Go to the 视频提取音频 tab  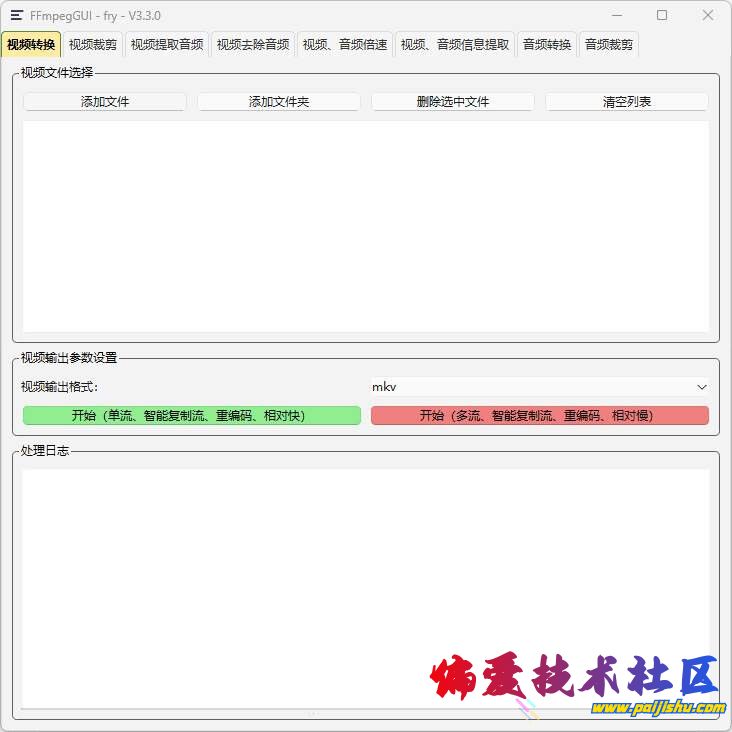coord(167,45)
